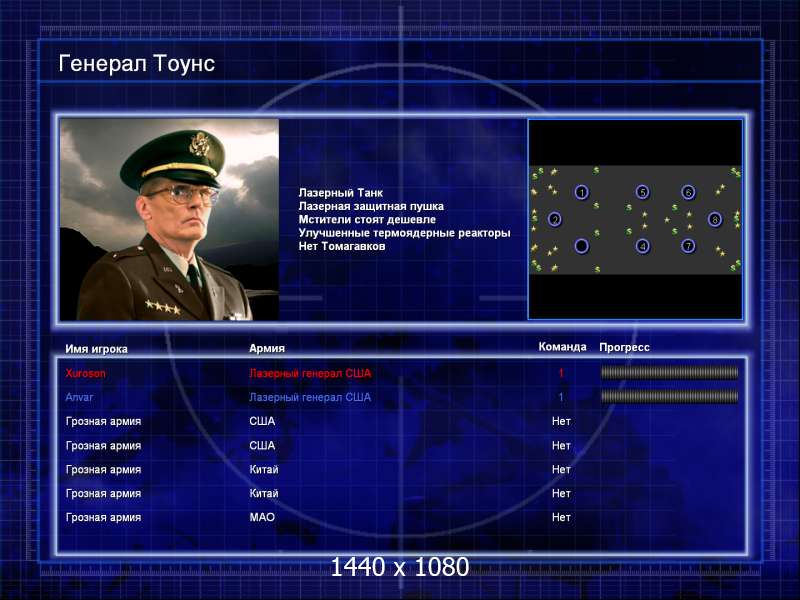This screenshot has width=800, height=600.
Task: Click the 'Команда' column header
Action: tap(562, 347)
